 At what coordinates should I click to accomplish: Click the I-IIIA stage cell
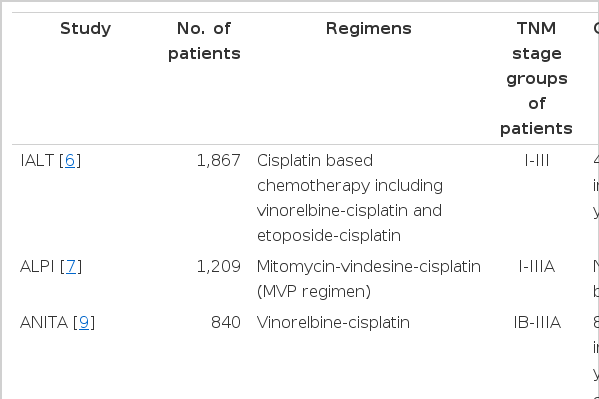(x=537, y=266)
